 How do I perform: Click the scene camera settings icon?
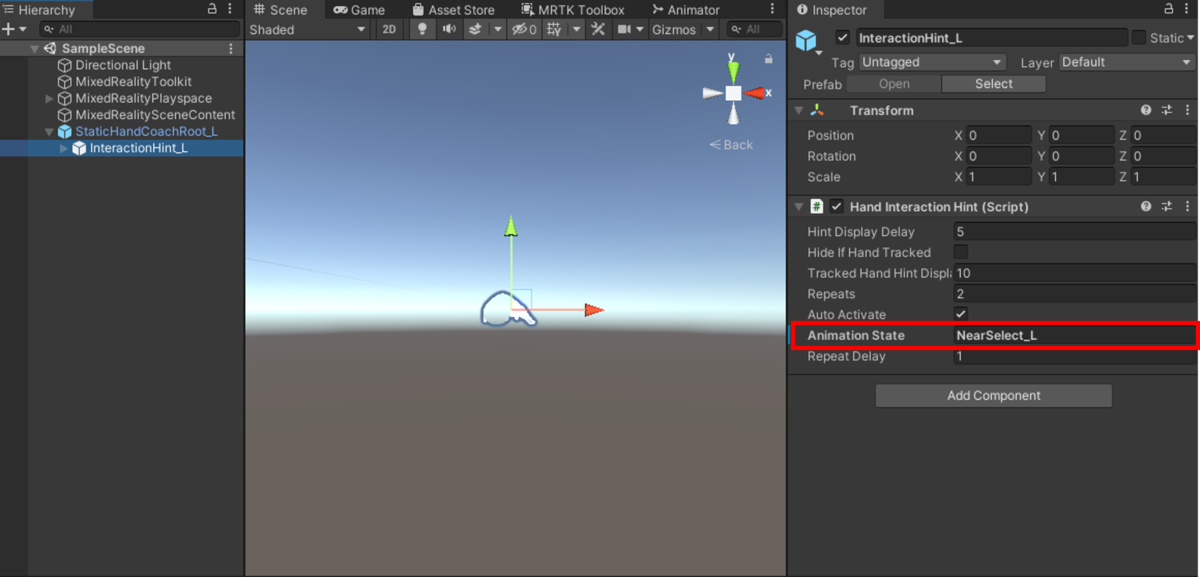625,29
